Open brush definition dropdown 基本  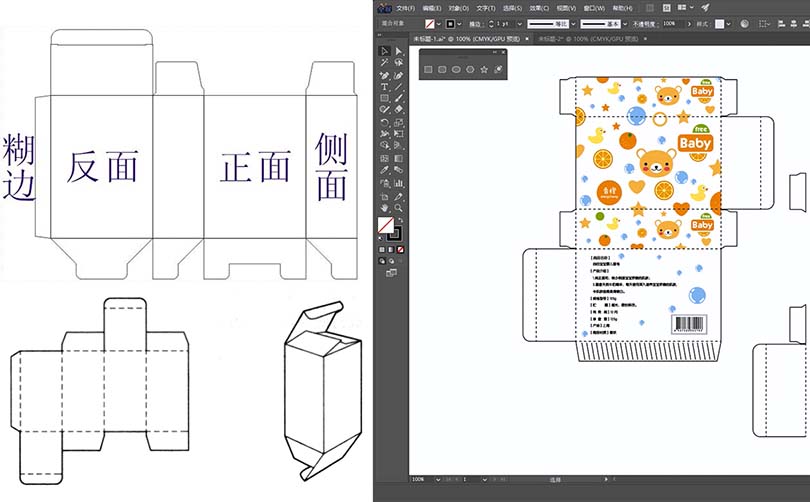coord(625,24)
